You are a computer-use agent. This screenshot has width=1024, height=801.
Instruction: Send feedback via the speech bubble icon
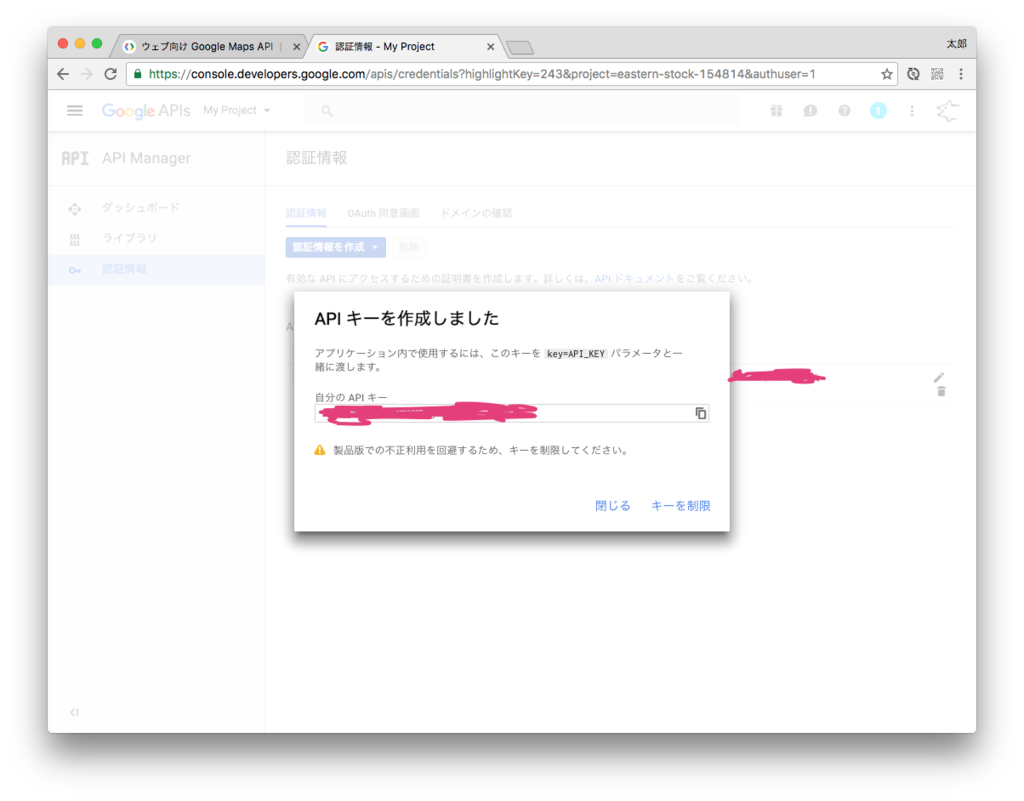click(810, 111)
